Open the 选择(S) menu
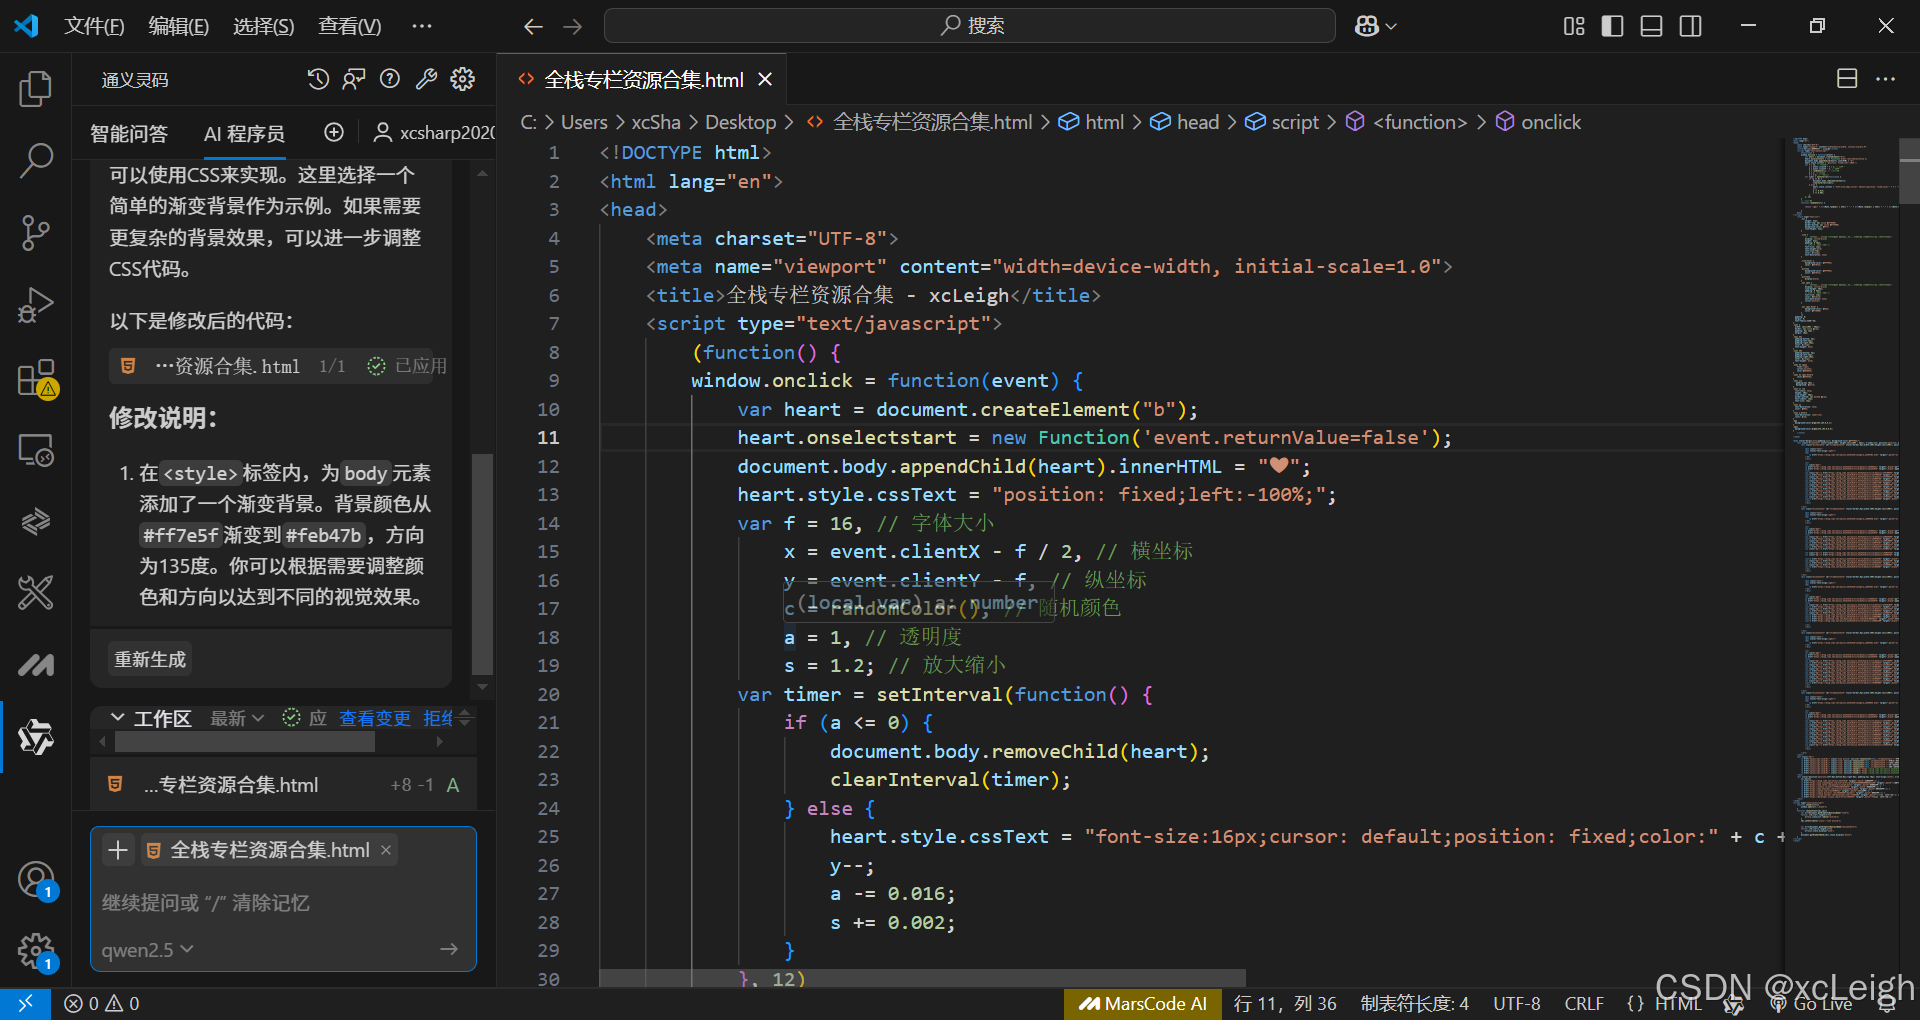Viewport: 1920px width, 1020px height. click(263, 26)
